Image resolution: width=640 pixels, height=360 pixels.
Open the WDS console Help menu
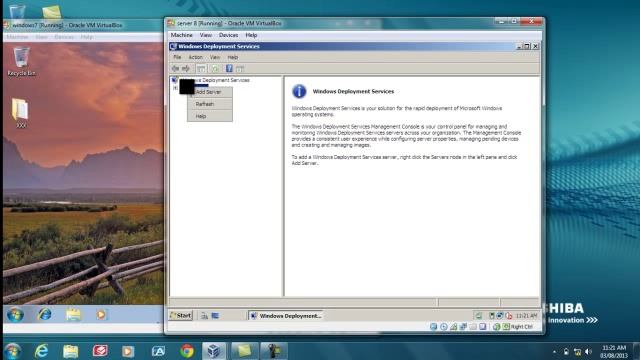(233, 58)
